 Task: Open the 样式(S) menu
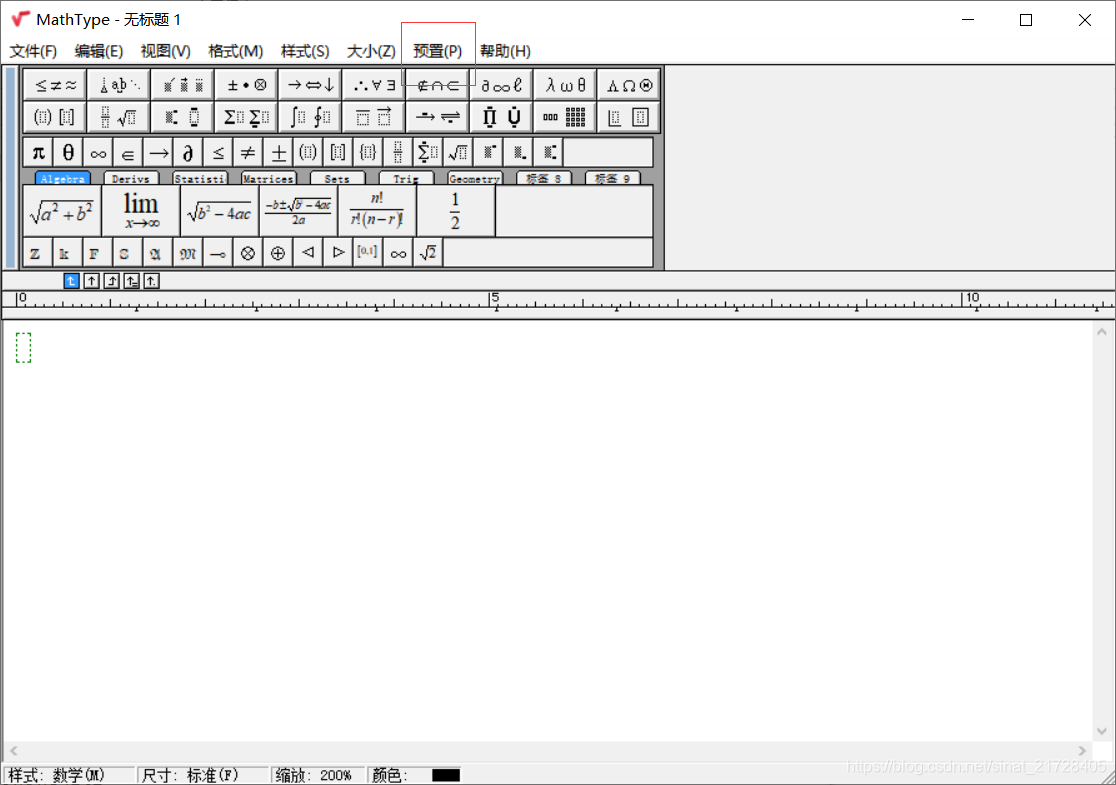(x=305, y=51)
